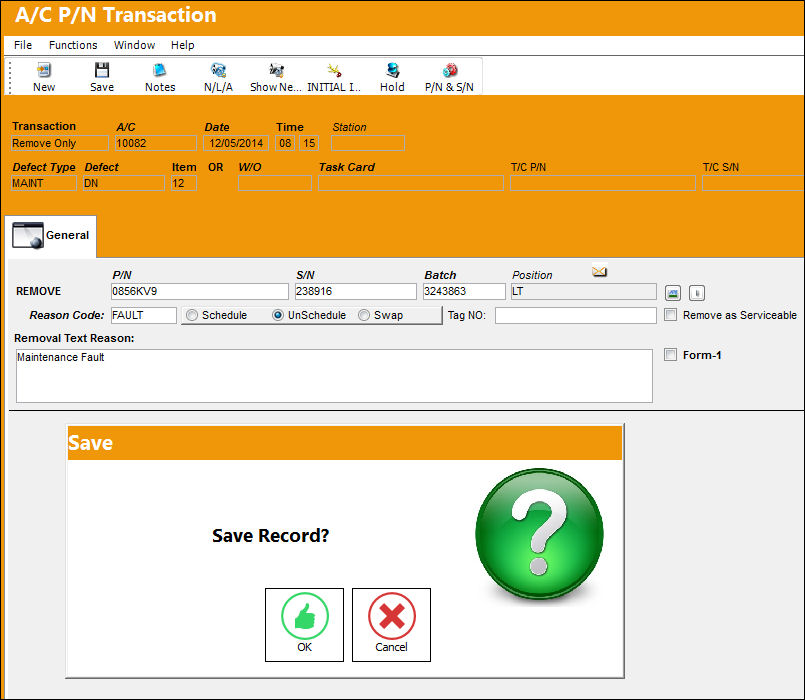Check the Remove as Serviceable checkbox
The width and height of the screenshot is (805, 700).
tap(670, 315)
